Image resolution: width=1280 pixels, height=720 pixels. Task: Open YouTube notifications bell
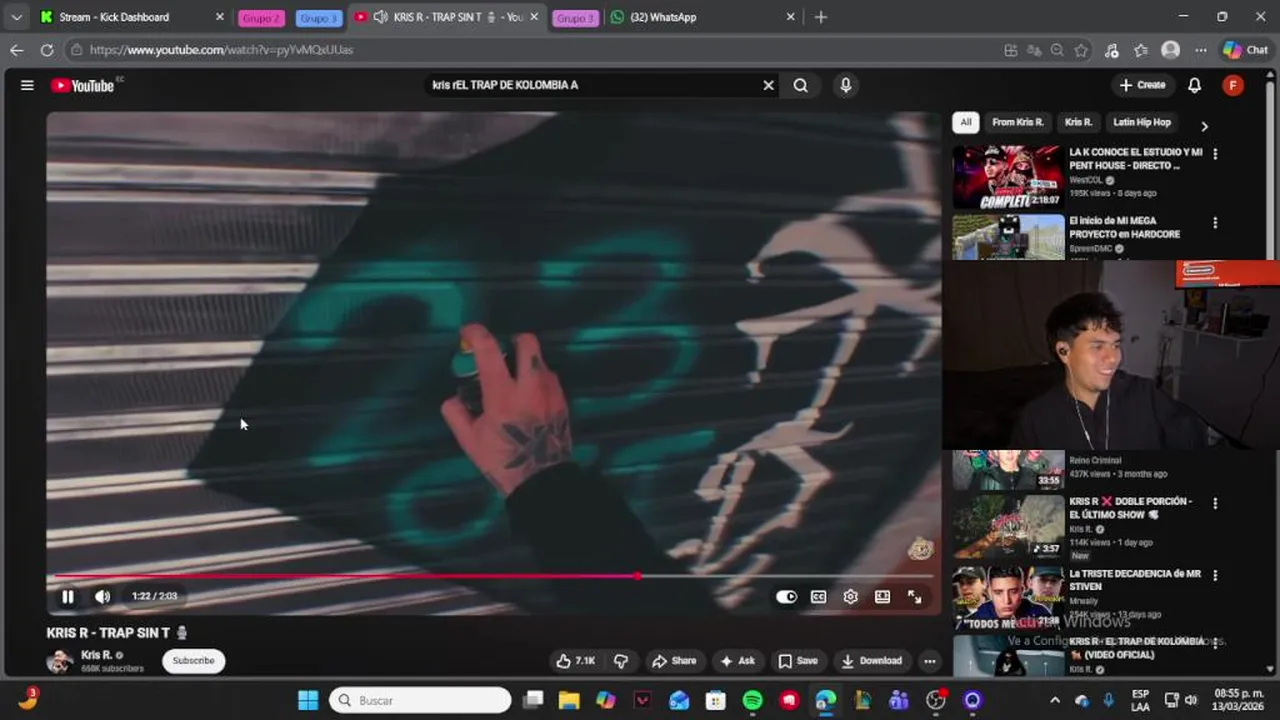[x=1194, y=85]
